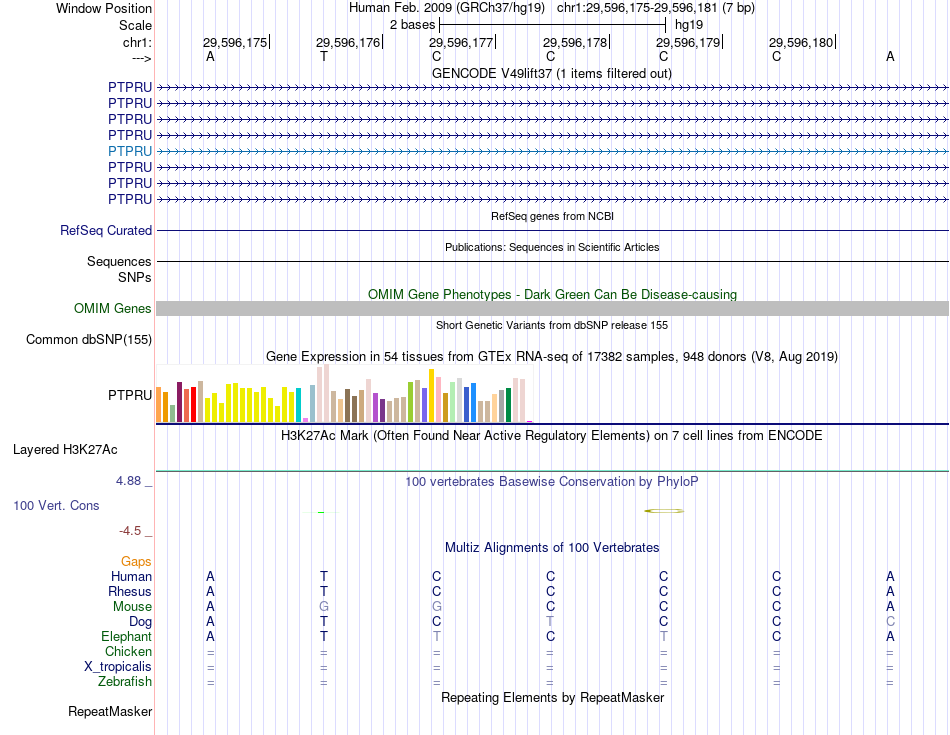Open the RefSeq Curated track label
The image size is (950, 735).
(x=106, y=230)
